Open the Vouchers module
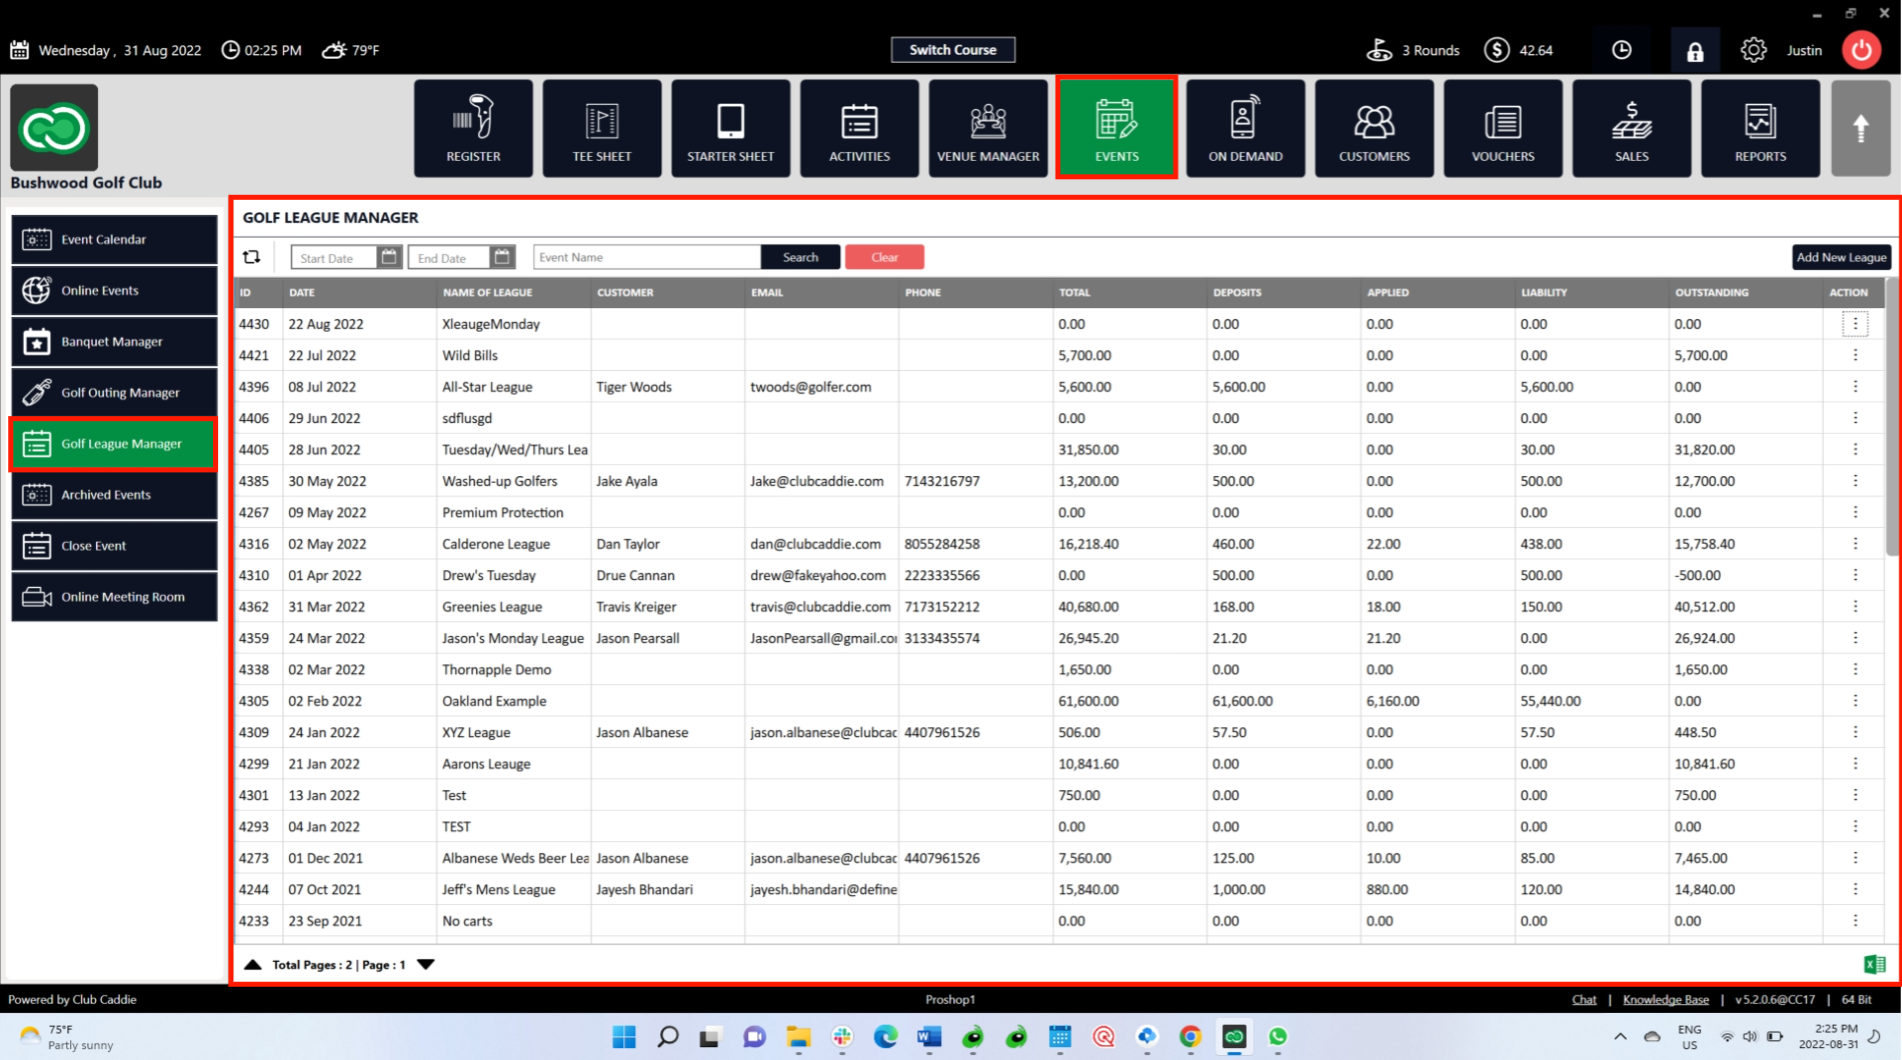This screenshot has height=1060, width=1902. tap(1502, 129)
